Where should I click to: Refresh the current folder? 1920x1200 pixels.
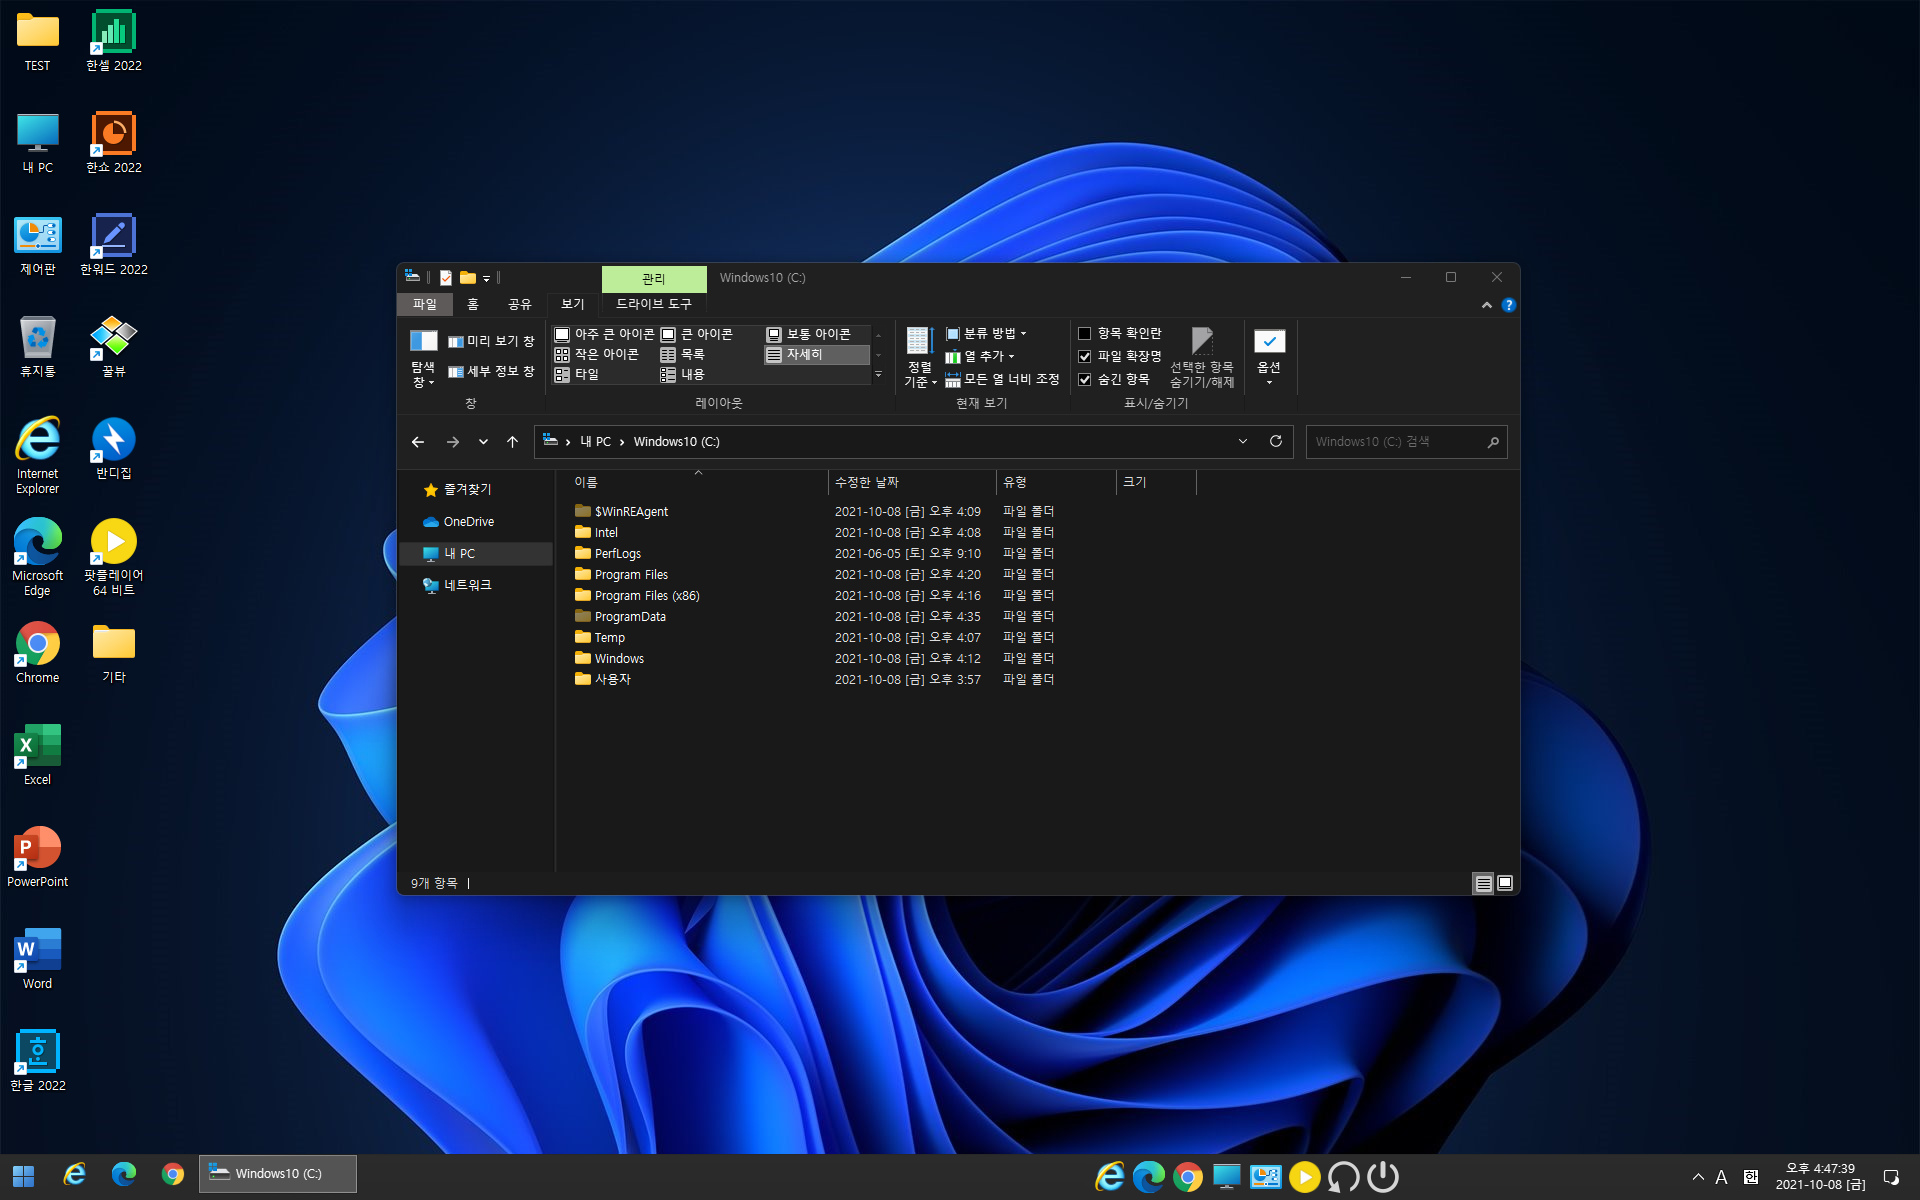[x=1276, y=442]
